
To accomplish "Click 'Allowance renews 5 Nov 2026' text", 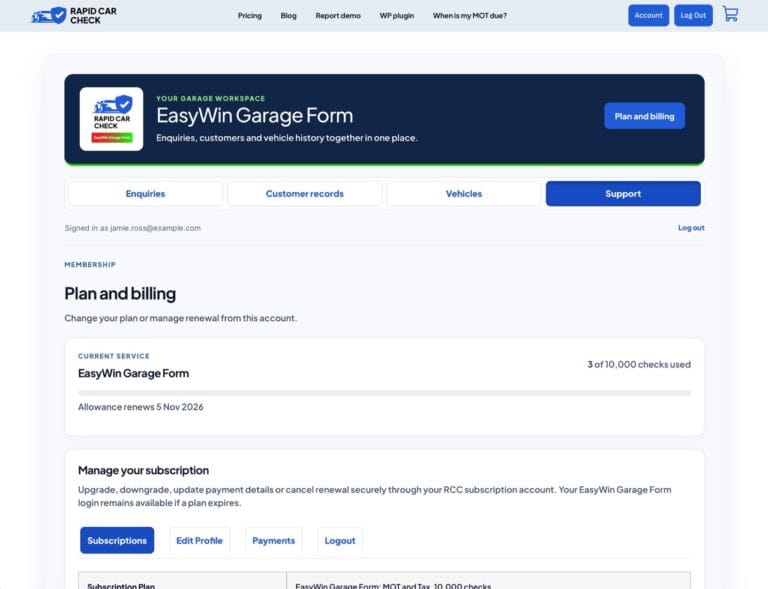I will pos(141,407).
